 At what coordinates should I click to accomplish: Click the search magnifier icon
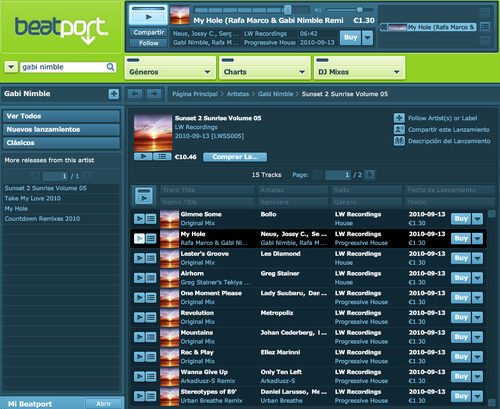pos(110,67)
